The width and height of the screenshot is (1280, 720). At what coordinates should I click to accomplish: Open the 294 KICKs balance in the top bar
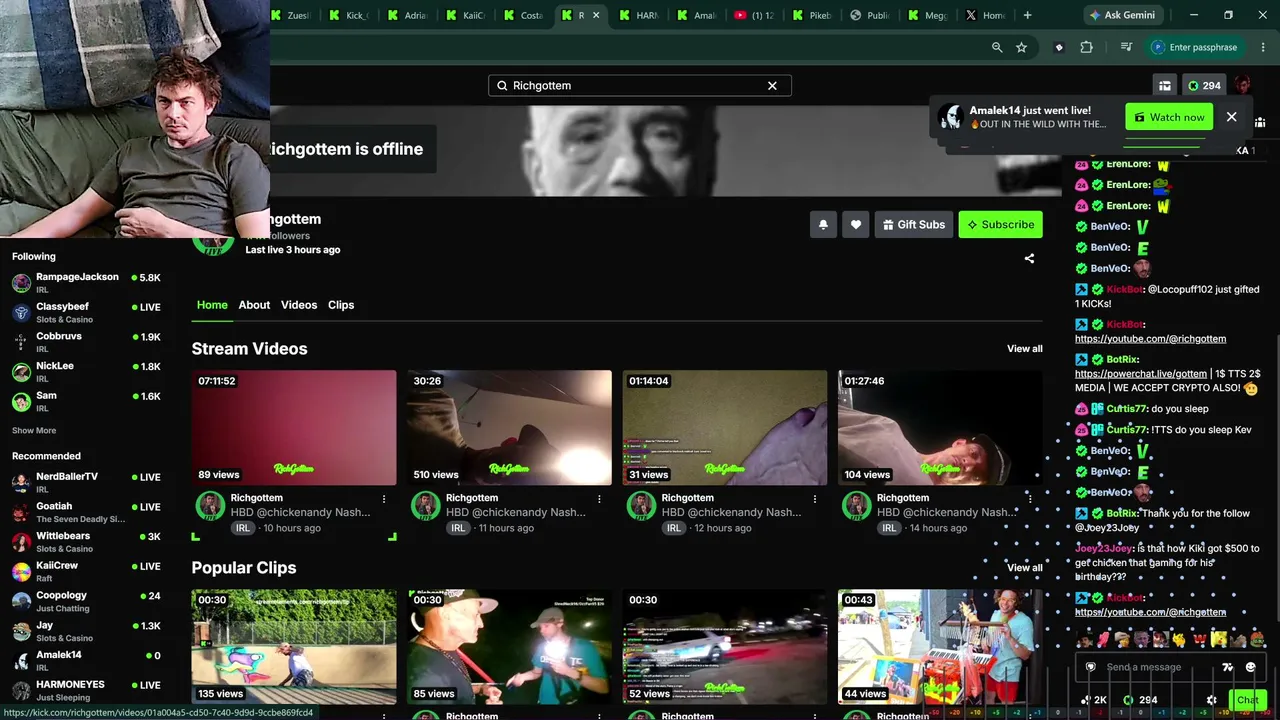coord(1204,86)
